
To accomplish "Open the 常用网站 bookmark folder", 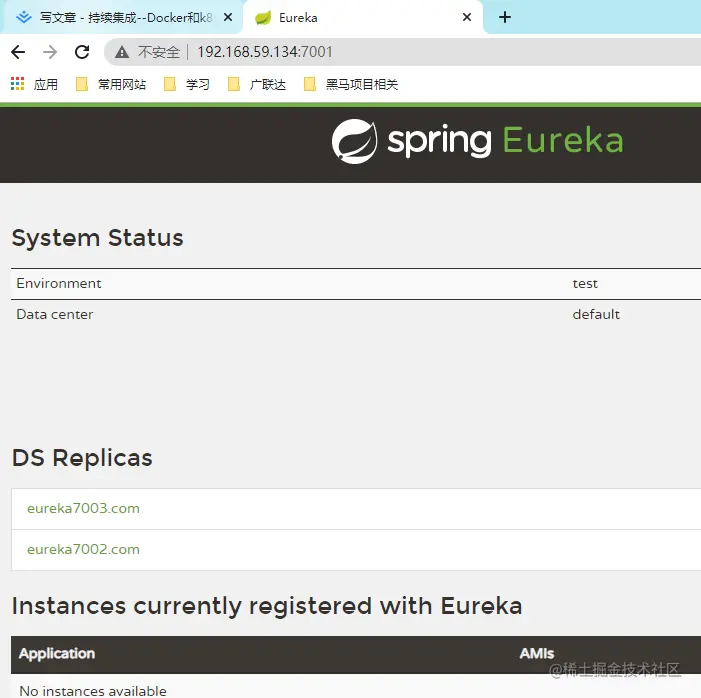I will point(111,84).
